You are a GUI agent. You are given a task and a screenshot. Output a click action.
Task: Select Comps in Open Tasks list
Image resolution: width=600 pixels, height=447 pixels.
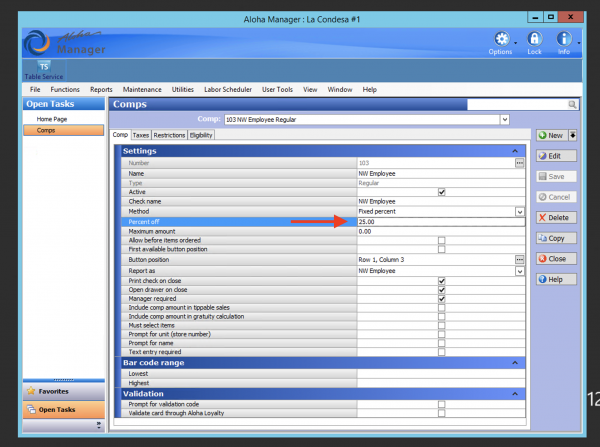click(x=64, y=131)
